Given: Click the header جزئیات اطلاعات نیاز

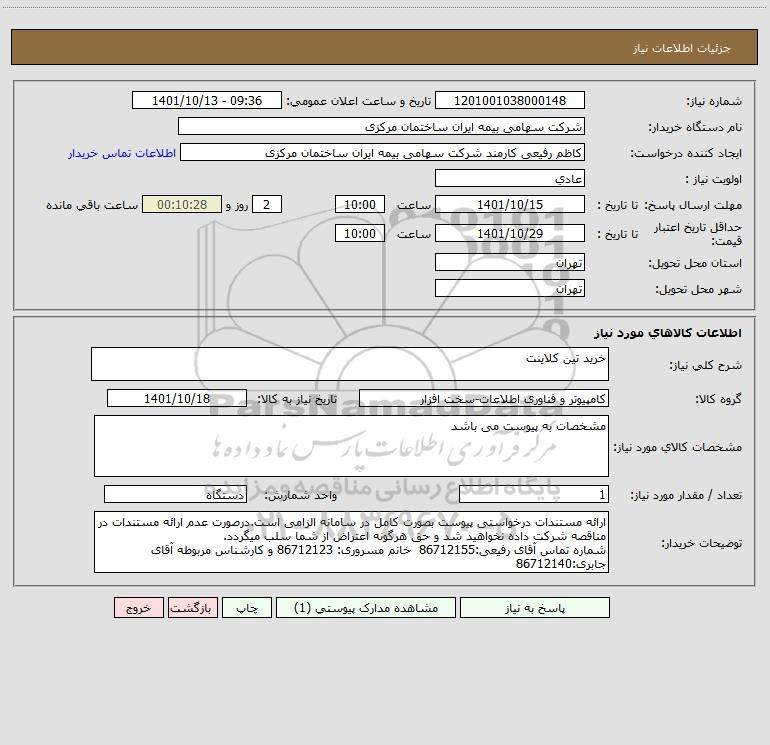Looking at the screenshot, I should [x=682, y=48].
